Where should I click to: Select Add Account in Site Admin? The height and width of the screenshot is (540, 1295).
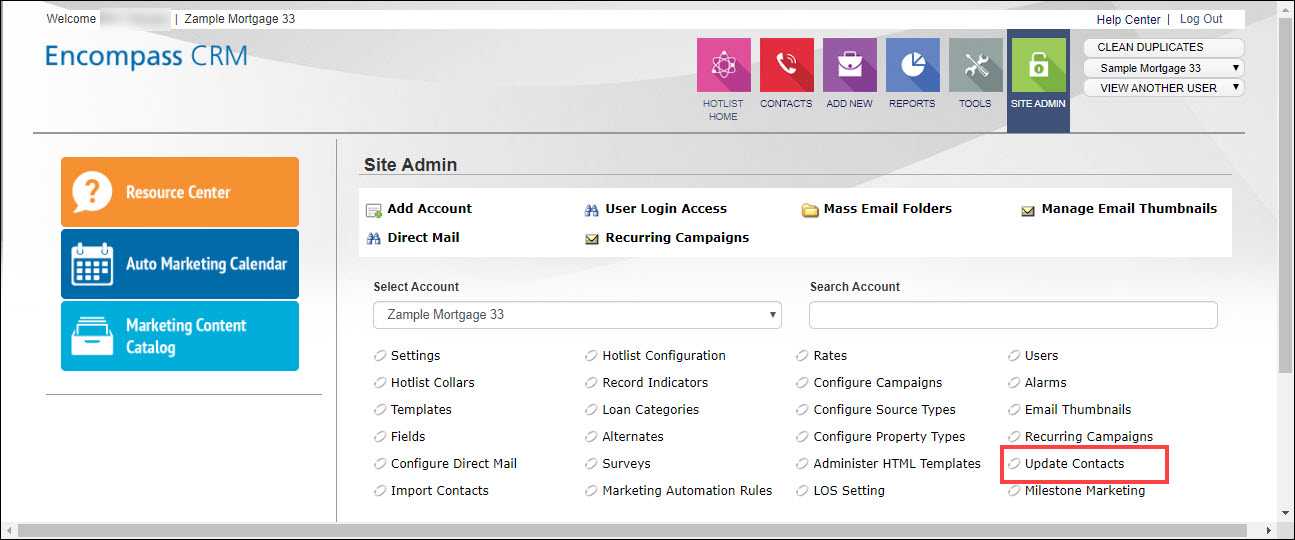tap(429, 209)
